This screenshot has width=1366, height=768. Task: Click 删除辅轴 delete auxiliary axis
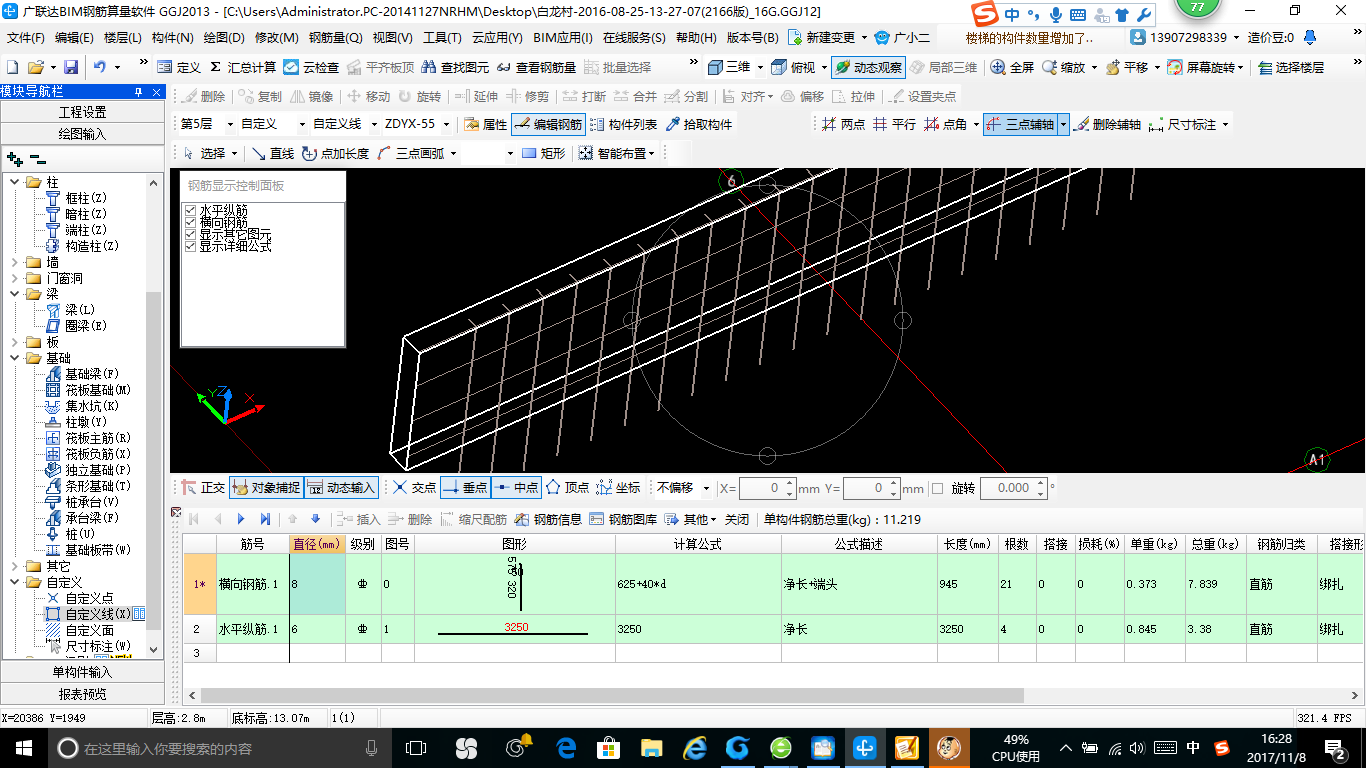click(1107, 124)
